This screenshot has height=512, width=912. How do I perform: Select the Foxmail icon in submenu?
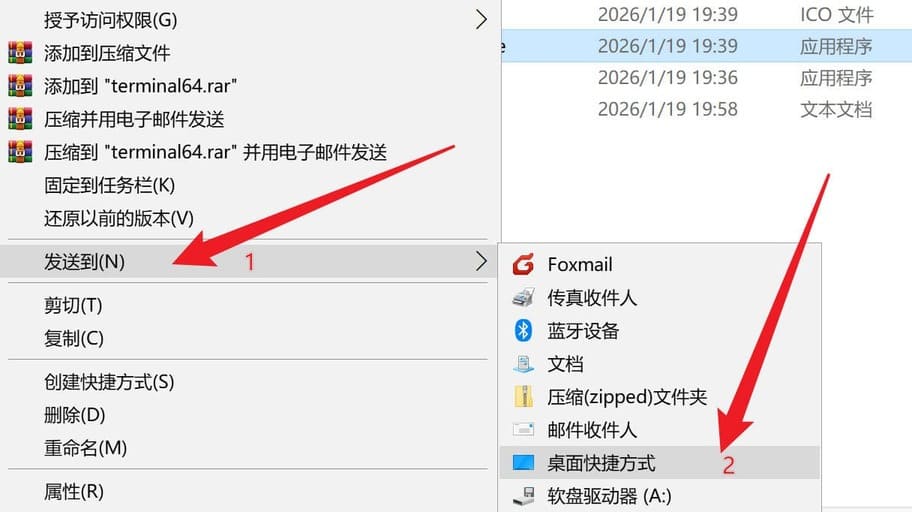coord(523,264)
